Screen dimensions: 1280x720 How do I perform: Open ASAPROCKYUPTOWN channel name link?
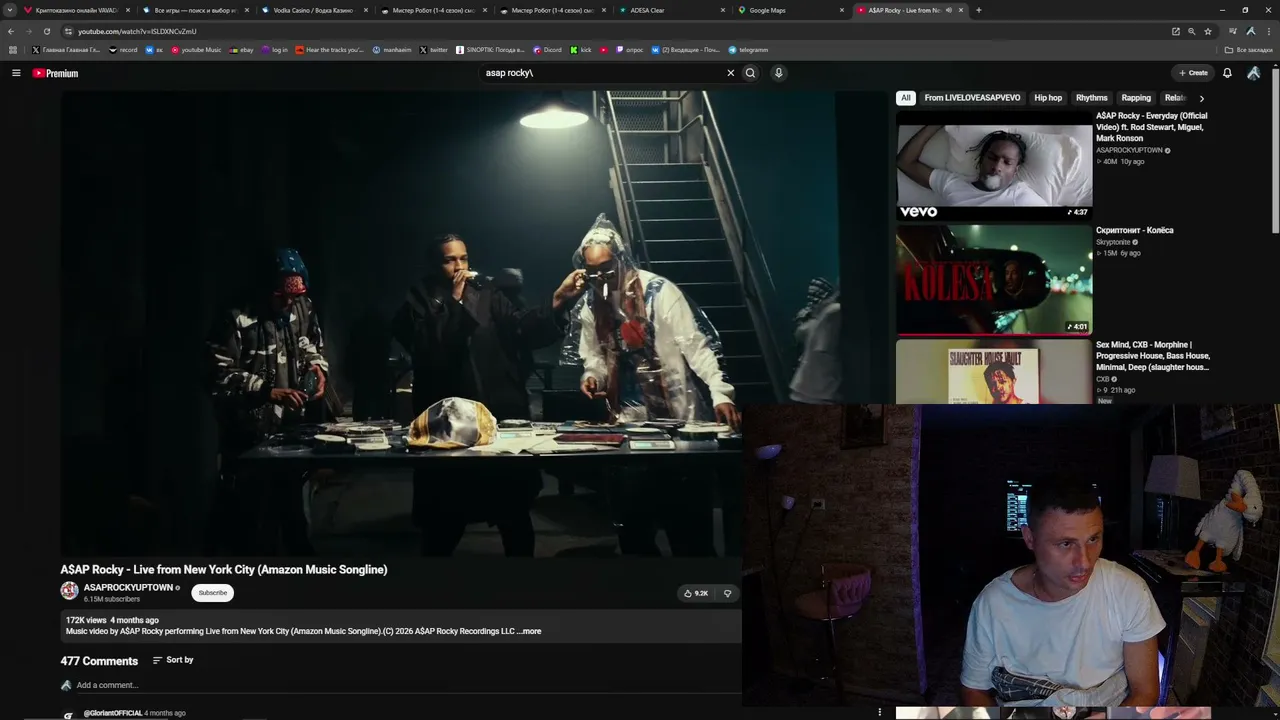tap(128, 587)
